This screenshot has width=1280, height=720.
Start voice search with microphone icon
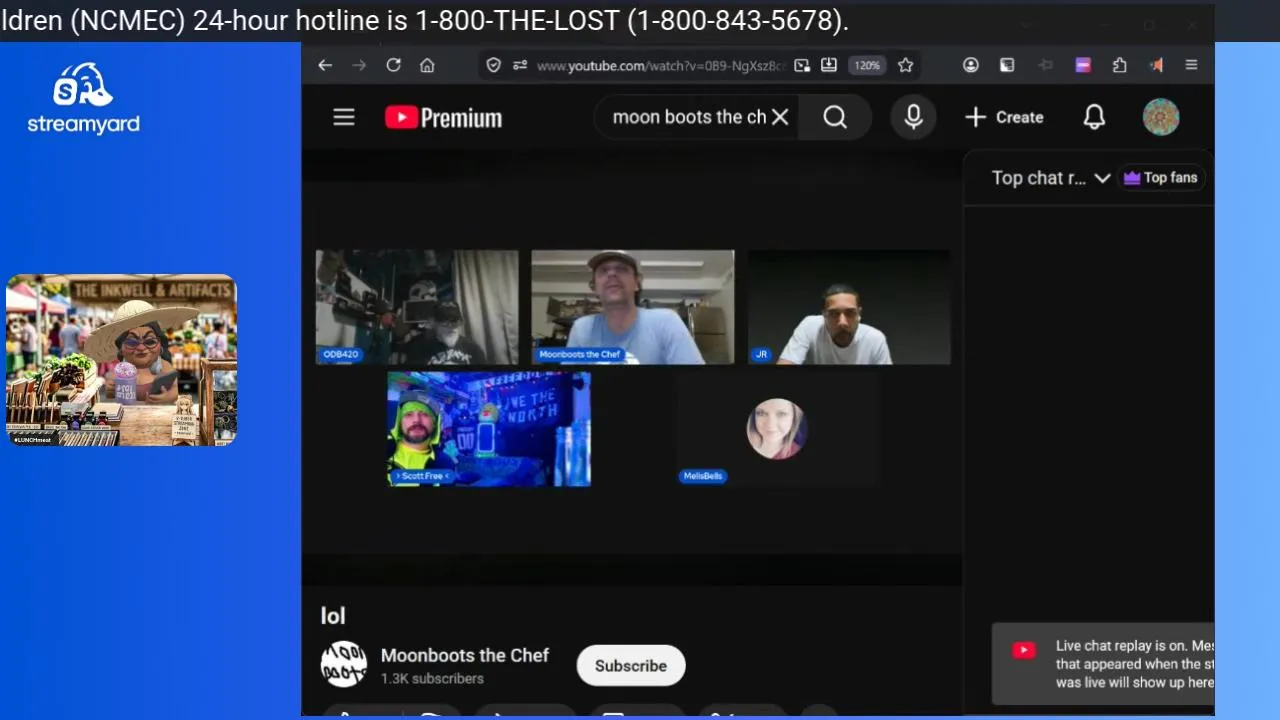pos(913,117)
